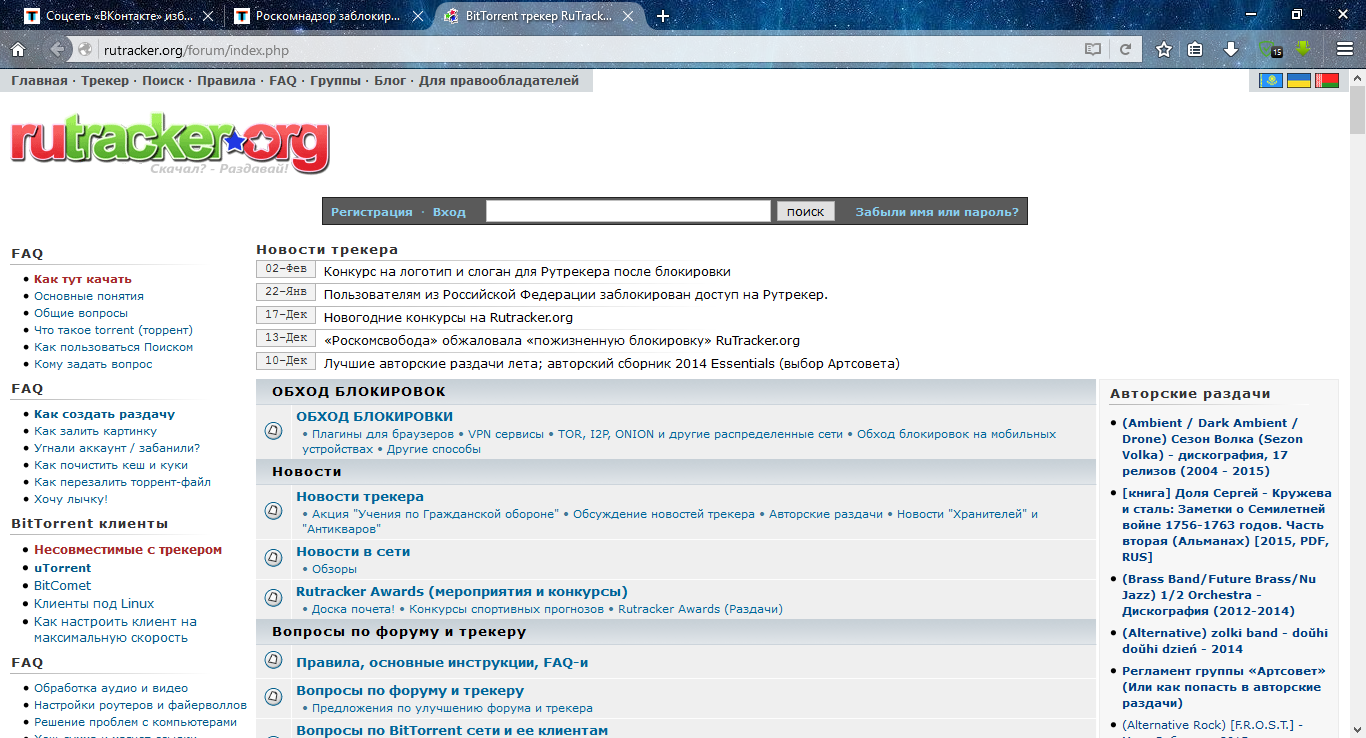The width and height of the screenshot is (1366, 738).
Task: Close the BitTorrent трекер RuTracker tab
Action: click(x=626, y=16)
